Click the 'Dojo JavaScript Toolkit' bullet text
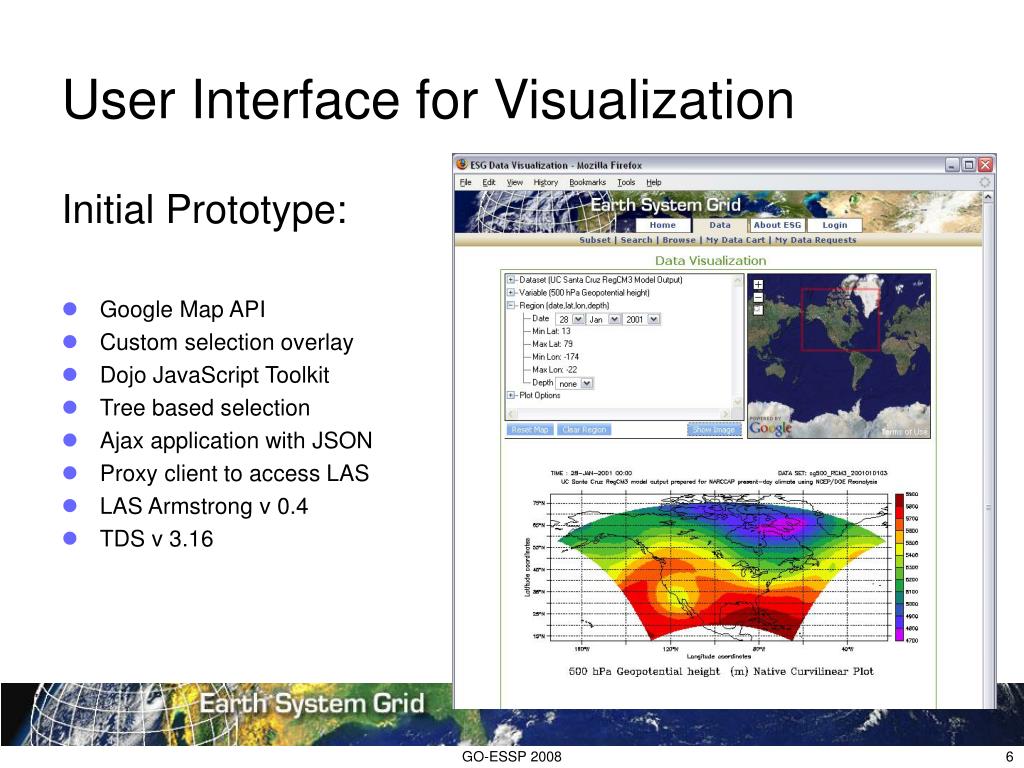Screen dimensions: 1024x768 pos(214,375)
